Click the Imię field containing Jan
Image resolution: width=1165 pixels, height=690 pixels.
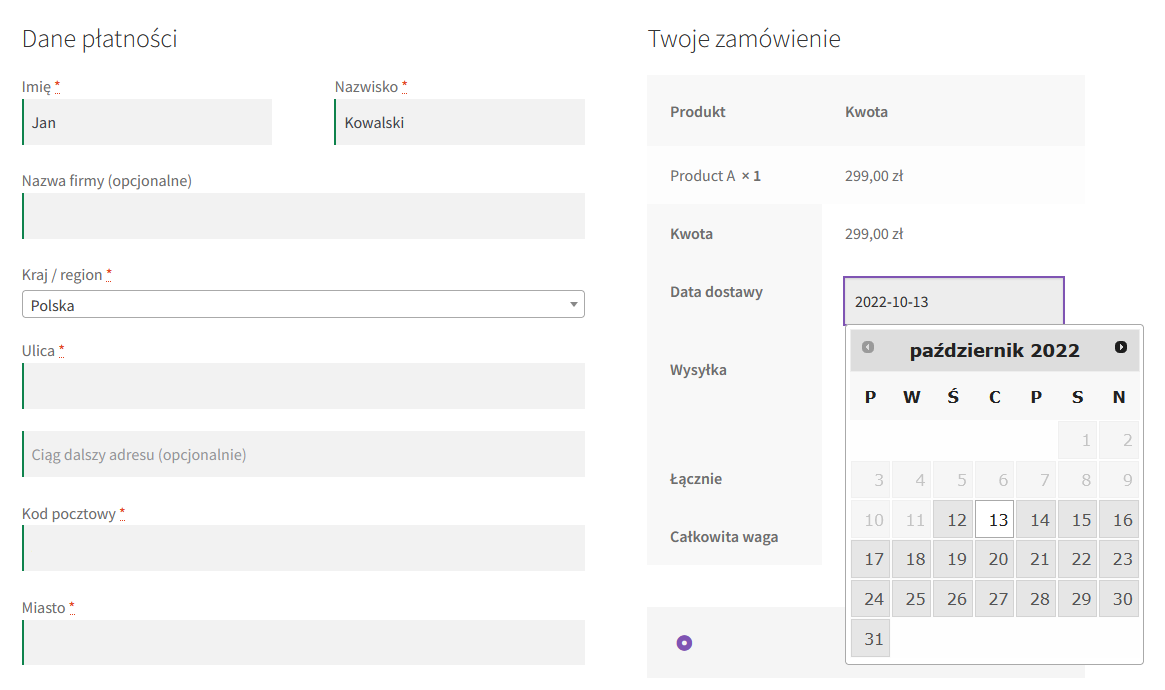(x=147, y=123)
